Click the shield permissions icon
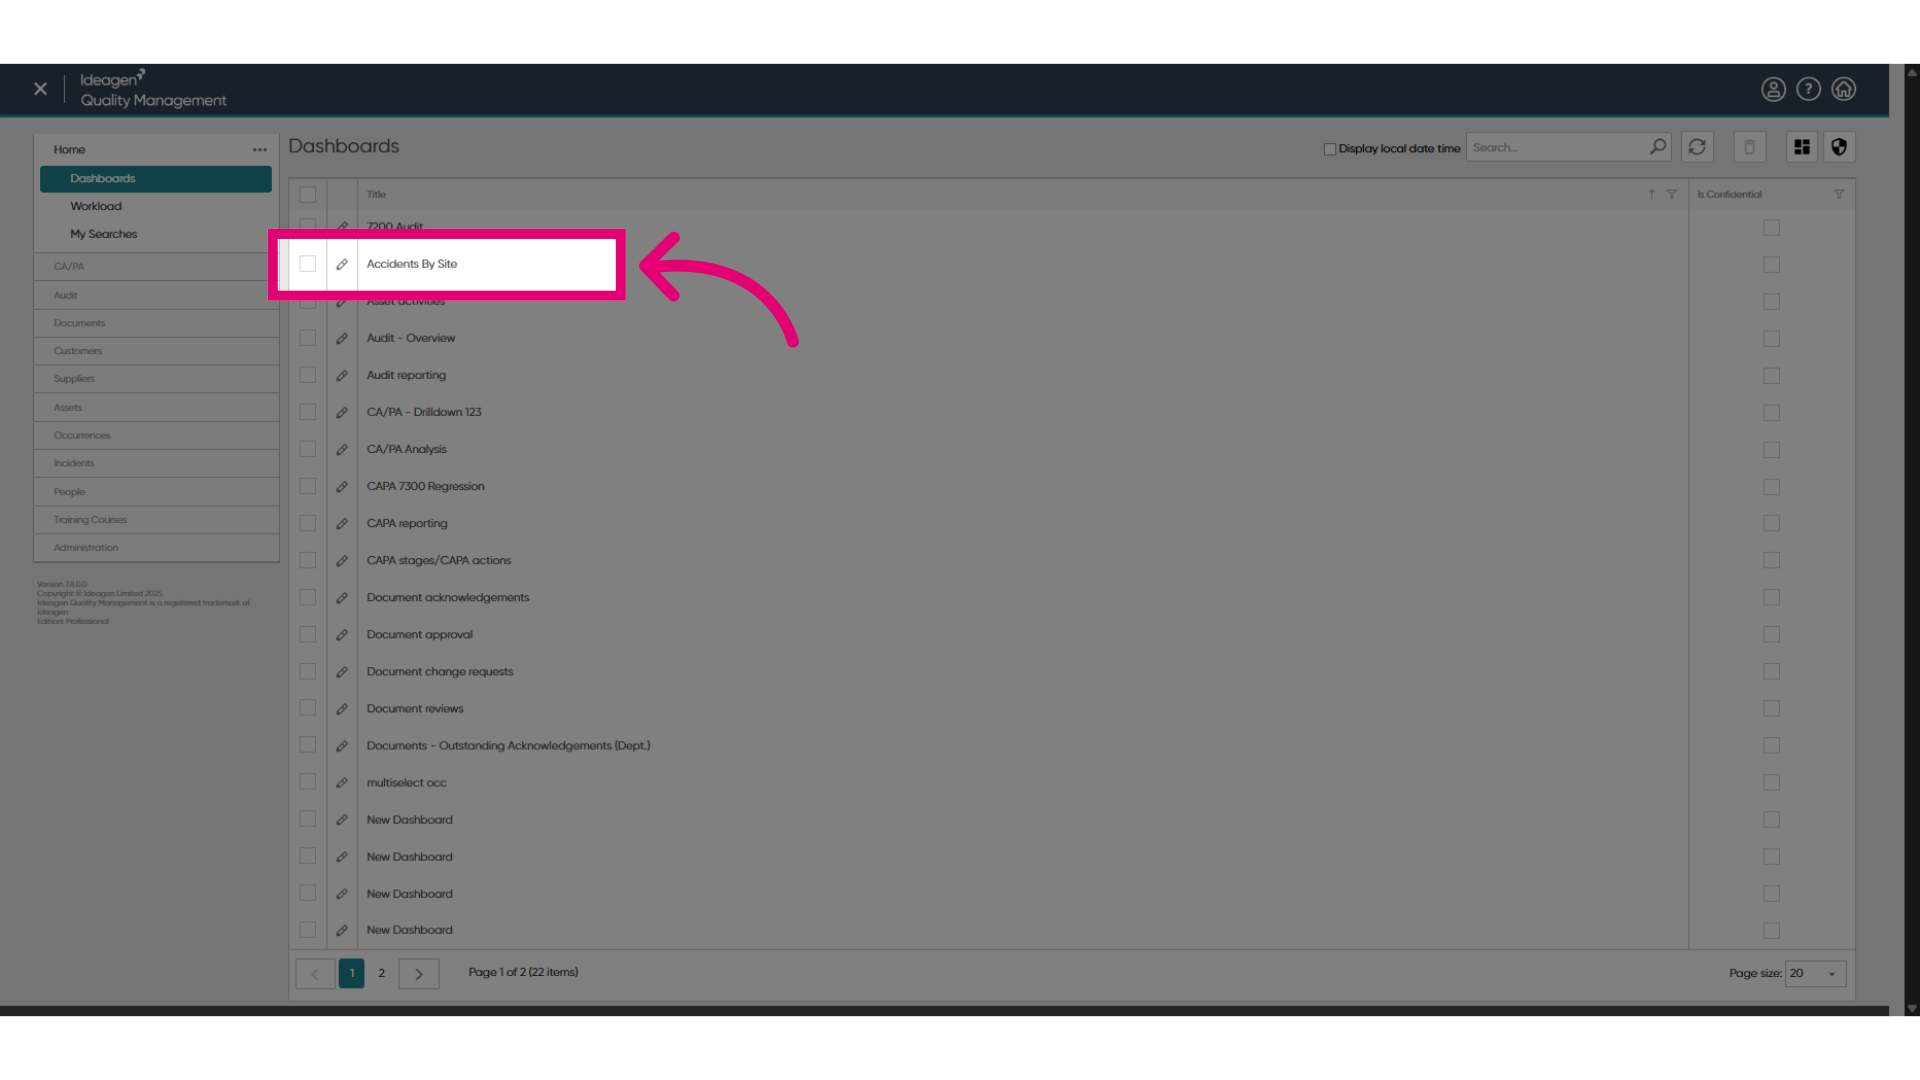 tap(1839, 147)
